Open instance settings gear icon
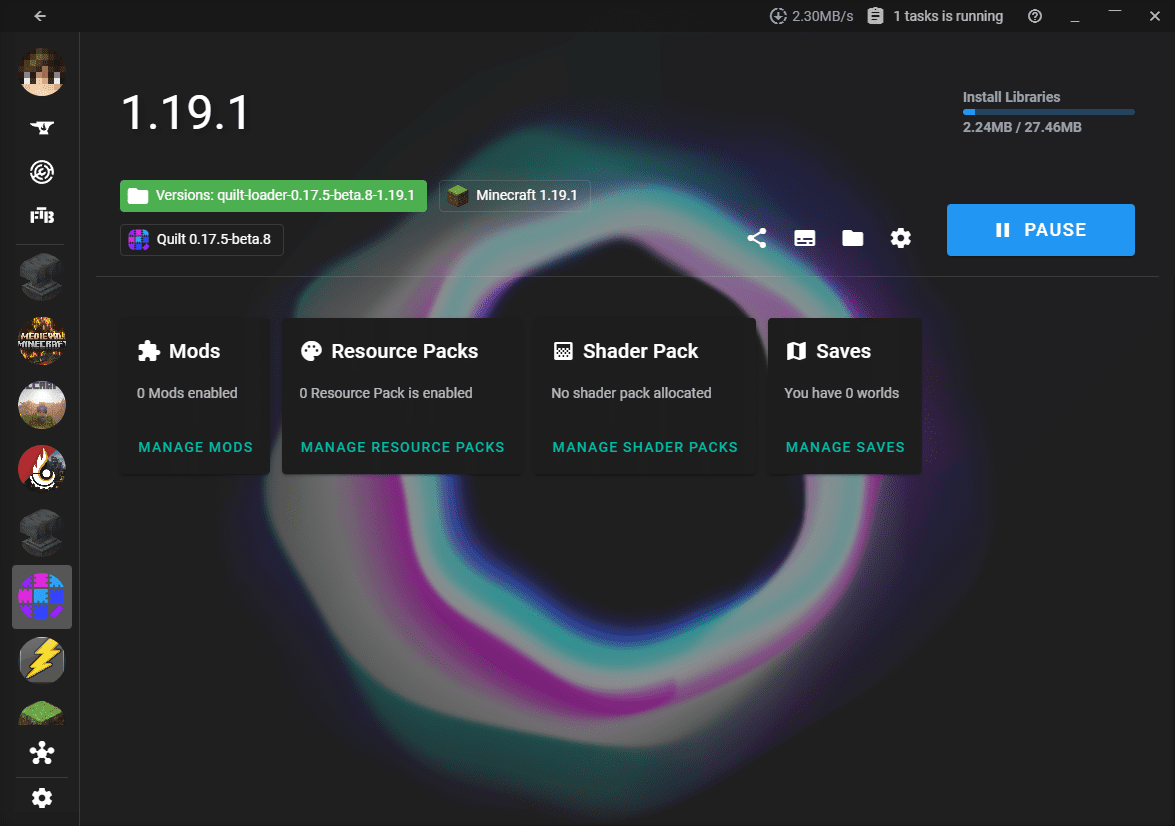 (x=901, y=238)
